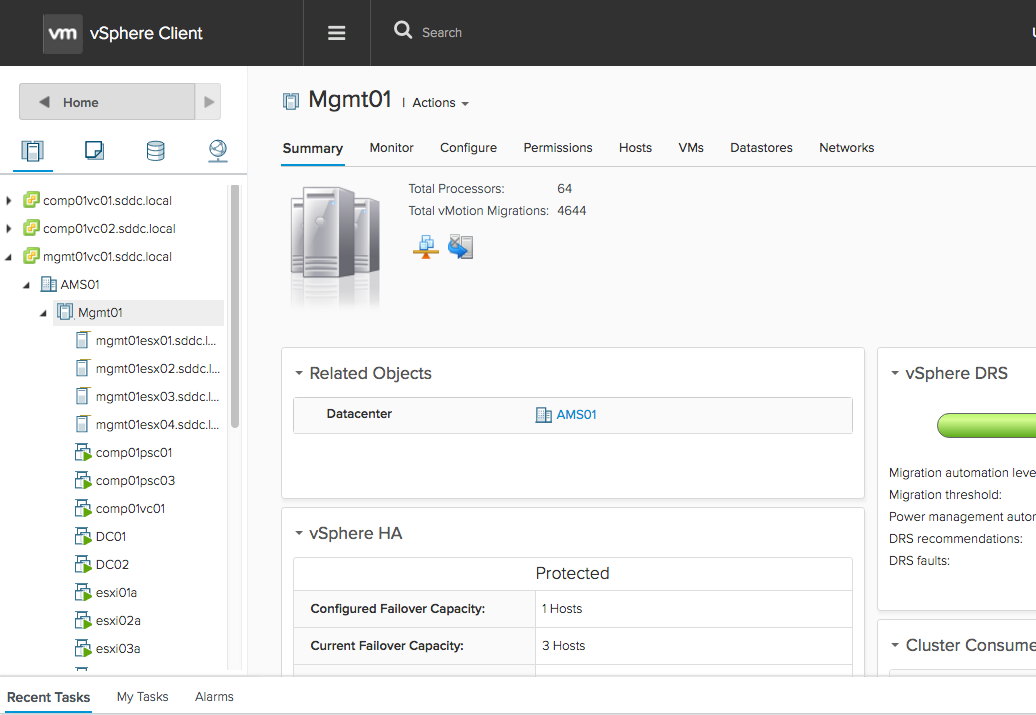Collapse the Mgmt01 cluster node
Screen dimensions: 1036x715
coord(43,313)
